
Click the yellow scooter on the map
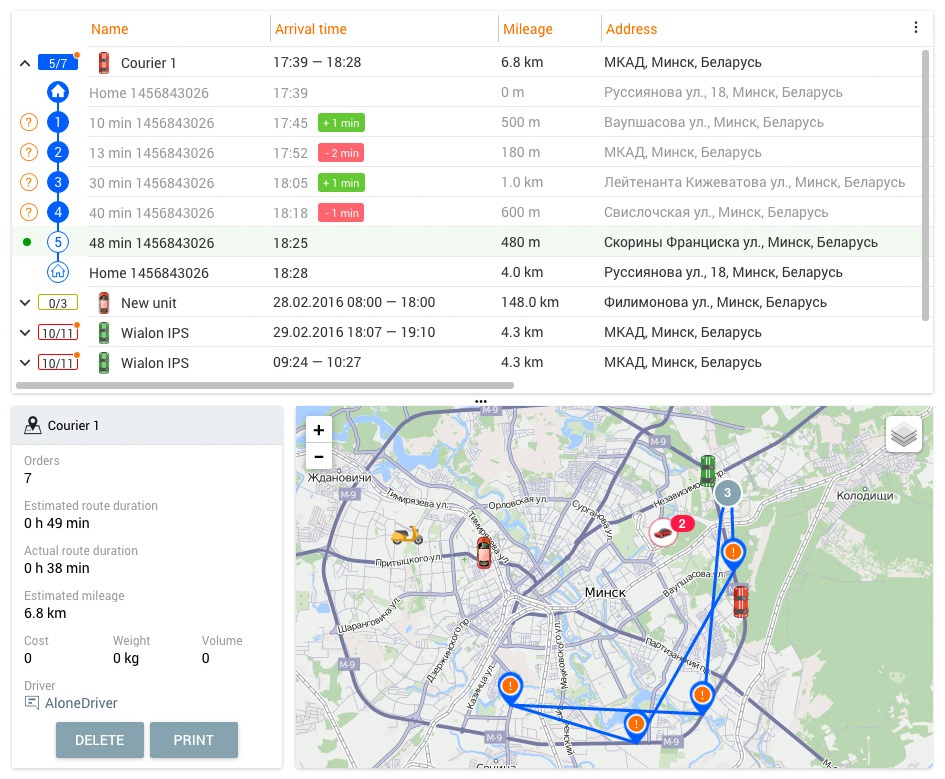(x=407, y=535)
